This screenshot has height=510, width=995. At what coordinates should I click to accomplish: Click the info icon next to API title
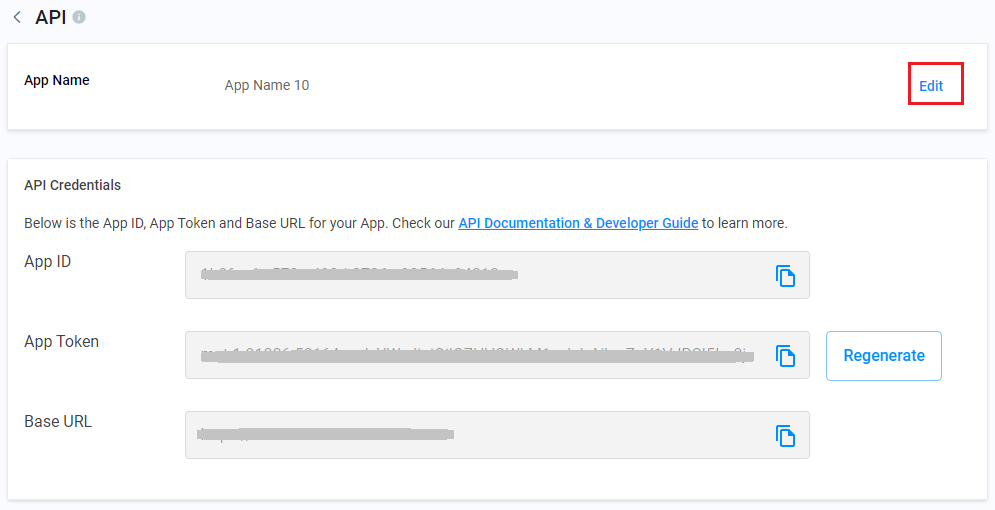tap(79, 17)
